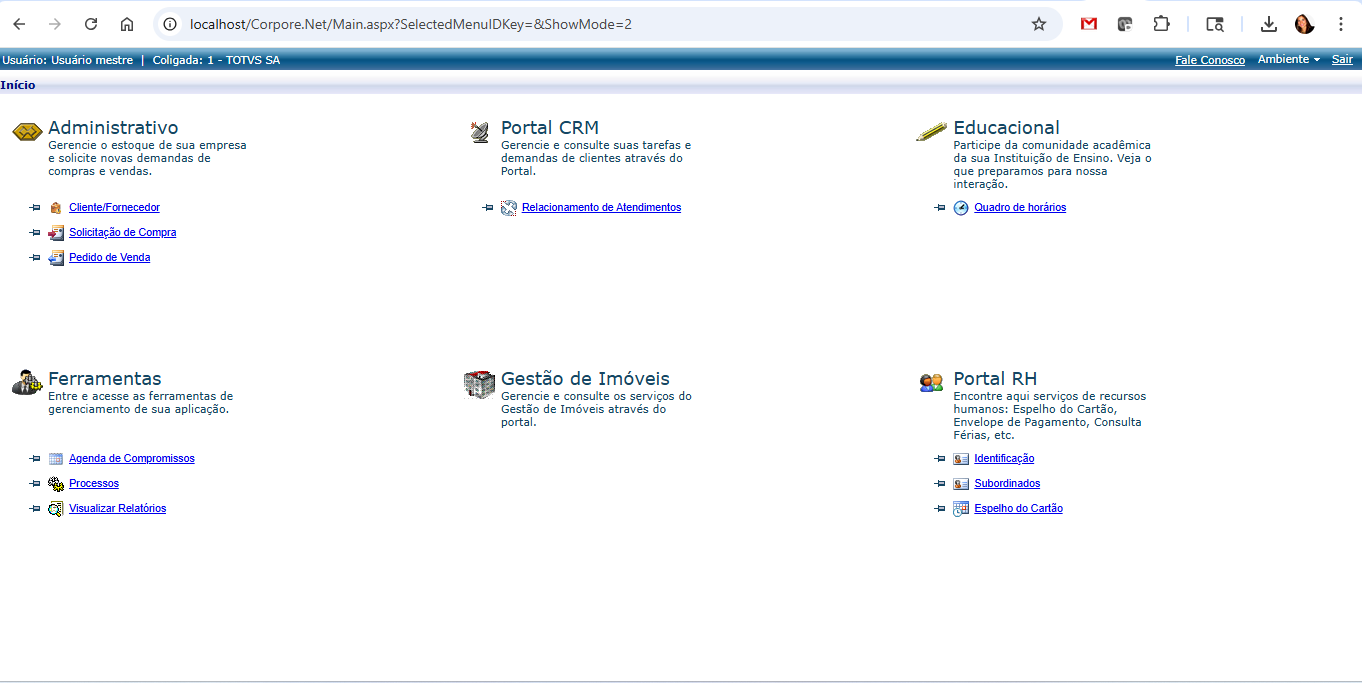Click the Sair logout link
1362x683 pixels.
pos(1342,60)
